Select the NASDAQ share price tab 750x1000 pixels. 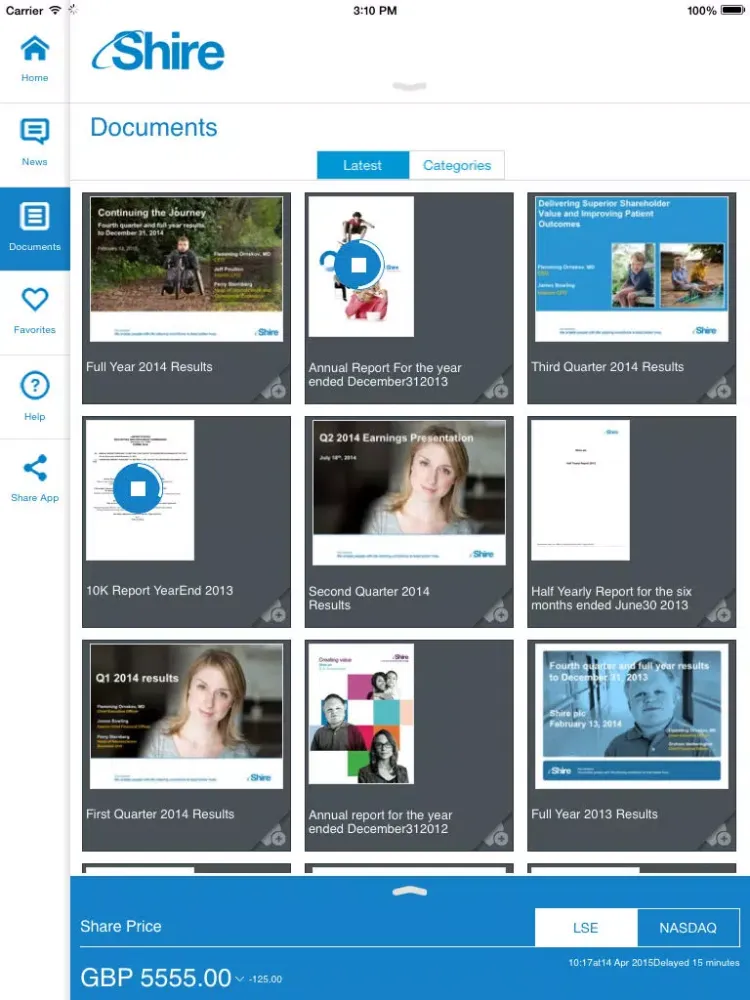tap(688, 928)
